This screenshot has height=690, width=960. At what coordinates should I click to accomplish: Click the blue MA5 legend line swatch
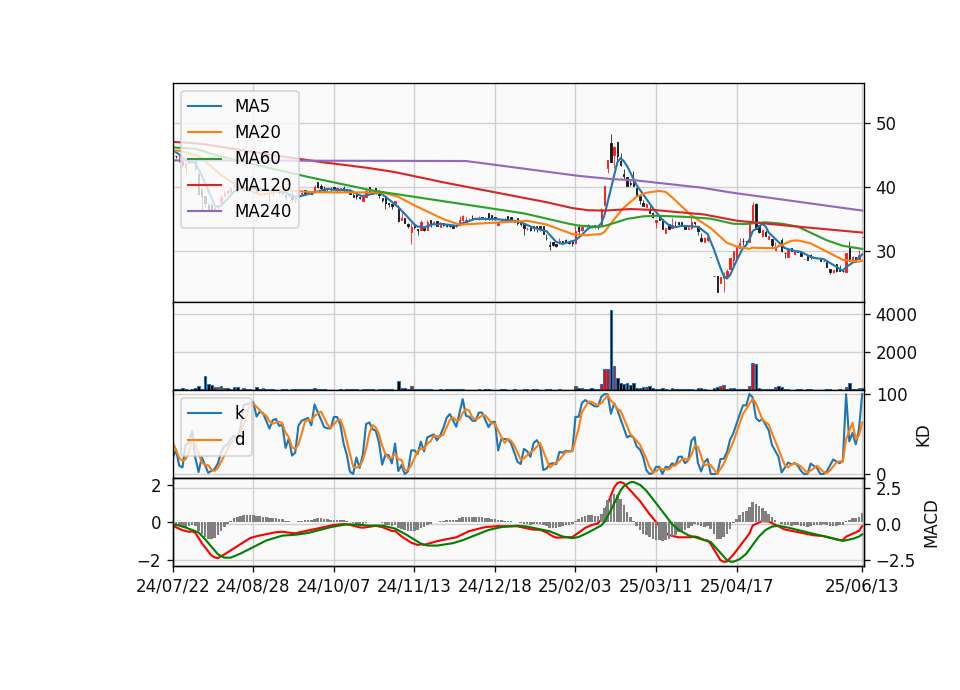click(x=204, y=107)
